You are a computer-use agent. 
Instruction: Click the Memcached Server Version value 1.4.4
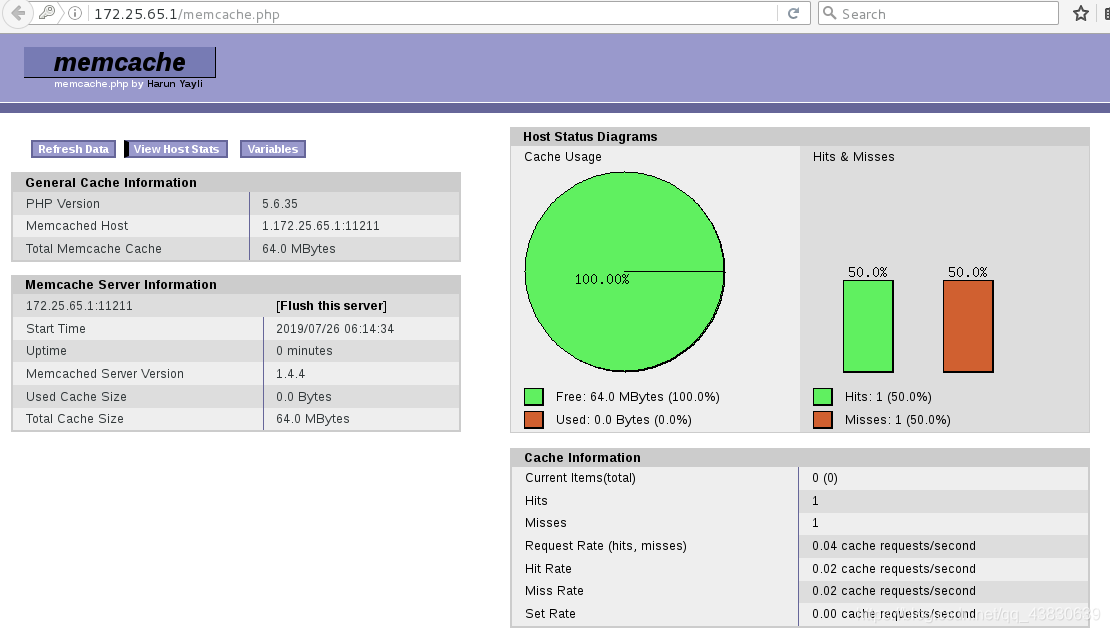click(x=290, y=374)
